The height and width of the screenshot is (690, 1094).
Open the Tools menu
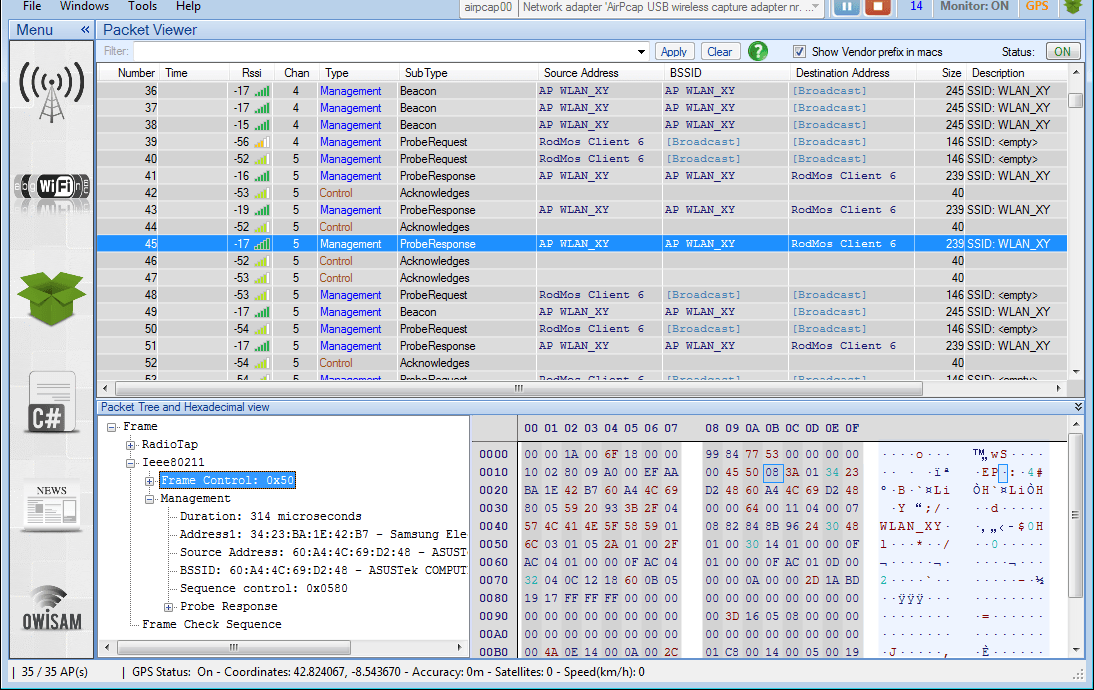tap(142, 6)
